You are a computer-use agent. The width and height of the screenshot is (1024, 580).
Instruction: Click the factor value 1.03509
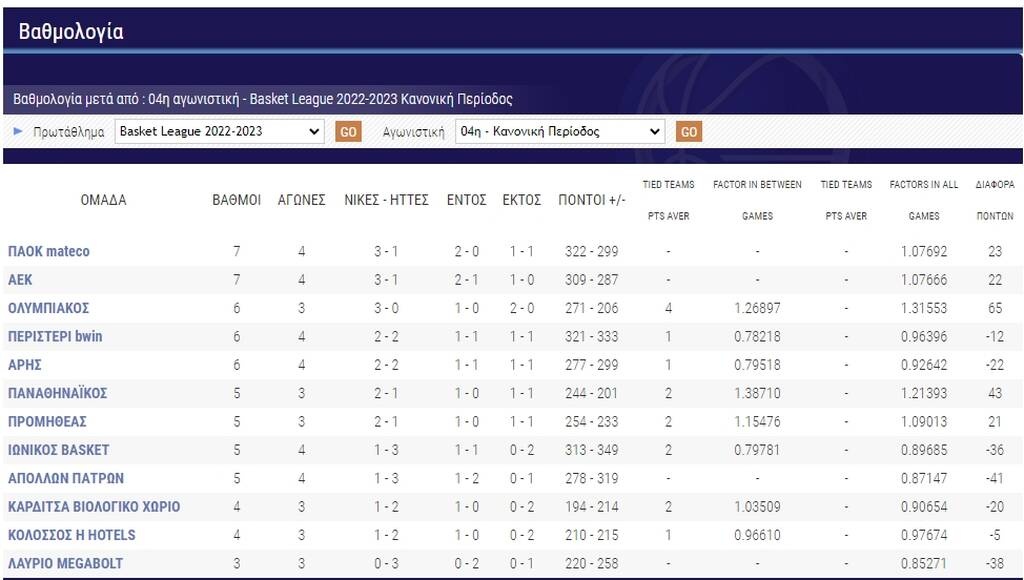pos(758,507)
